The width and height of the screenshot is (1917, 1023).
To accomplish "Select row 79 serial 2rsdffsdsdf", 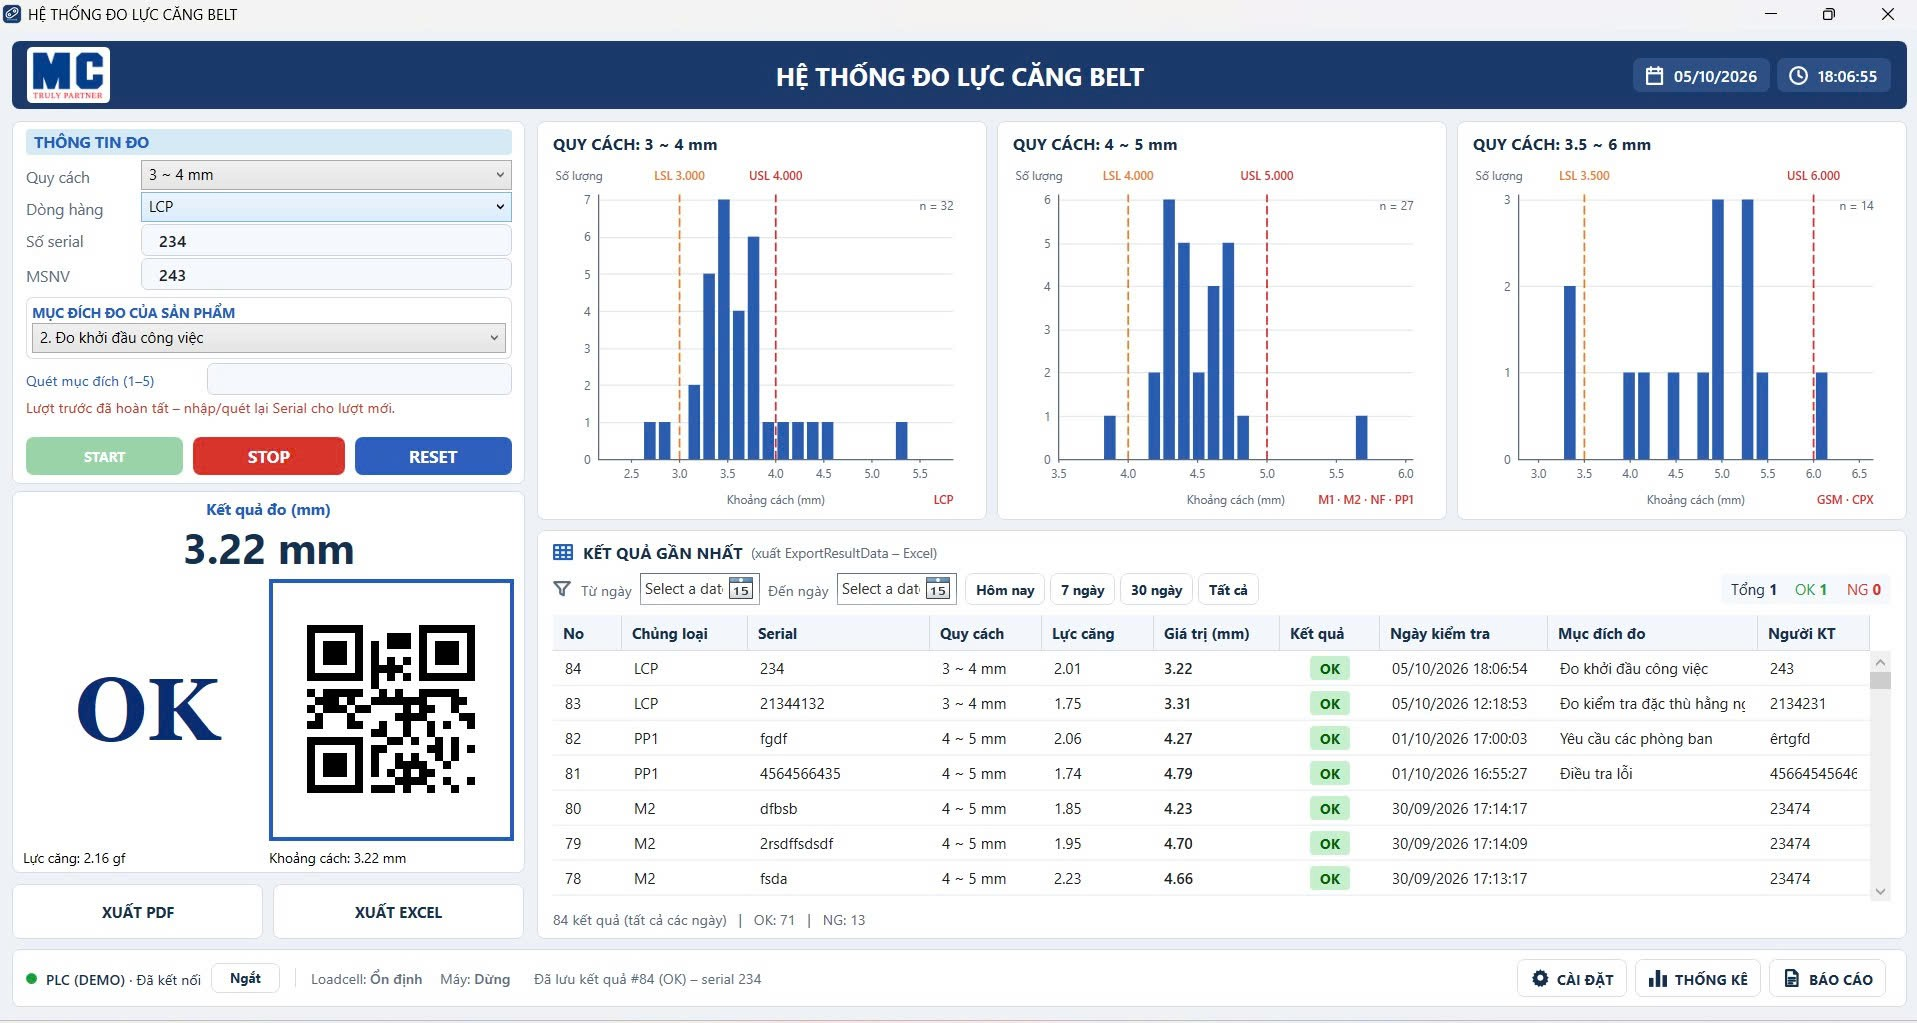I will (x=1210, y=843).
